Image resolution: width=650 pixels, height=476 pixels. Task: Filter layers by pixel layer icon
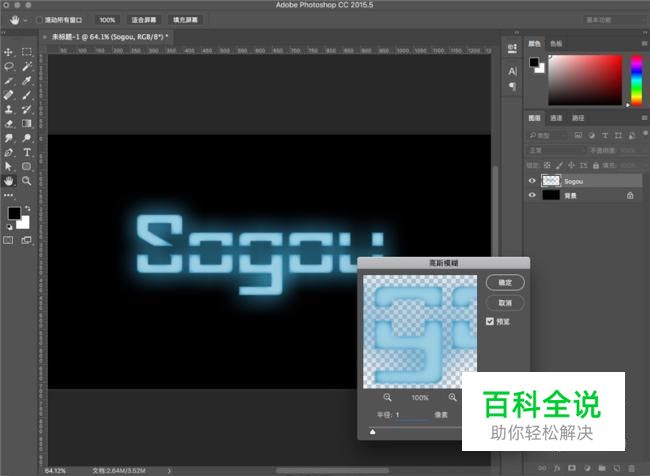click(x=578, y=135)
